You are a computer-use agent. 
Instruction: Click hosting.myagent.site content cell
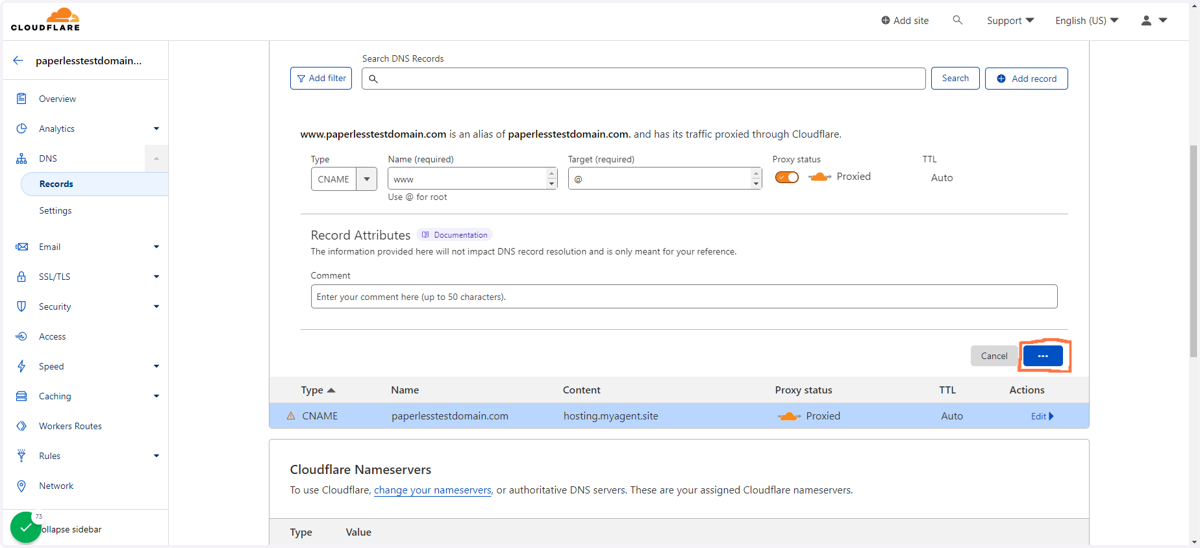[611, 416]
